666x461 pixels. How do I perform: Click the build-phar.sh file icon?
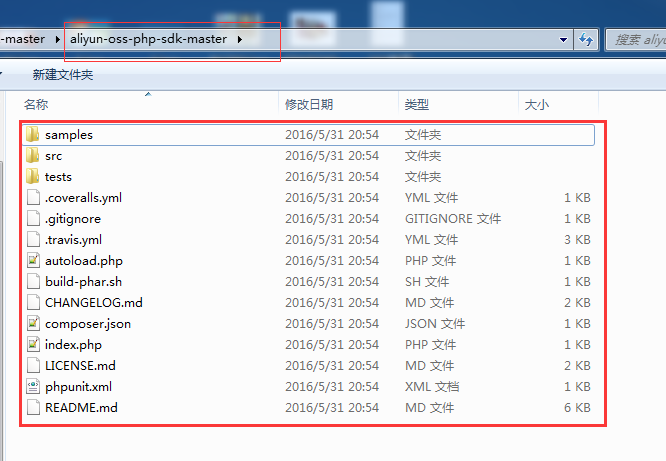tap(33, 282)
